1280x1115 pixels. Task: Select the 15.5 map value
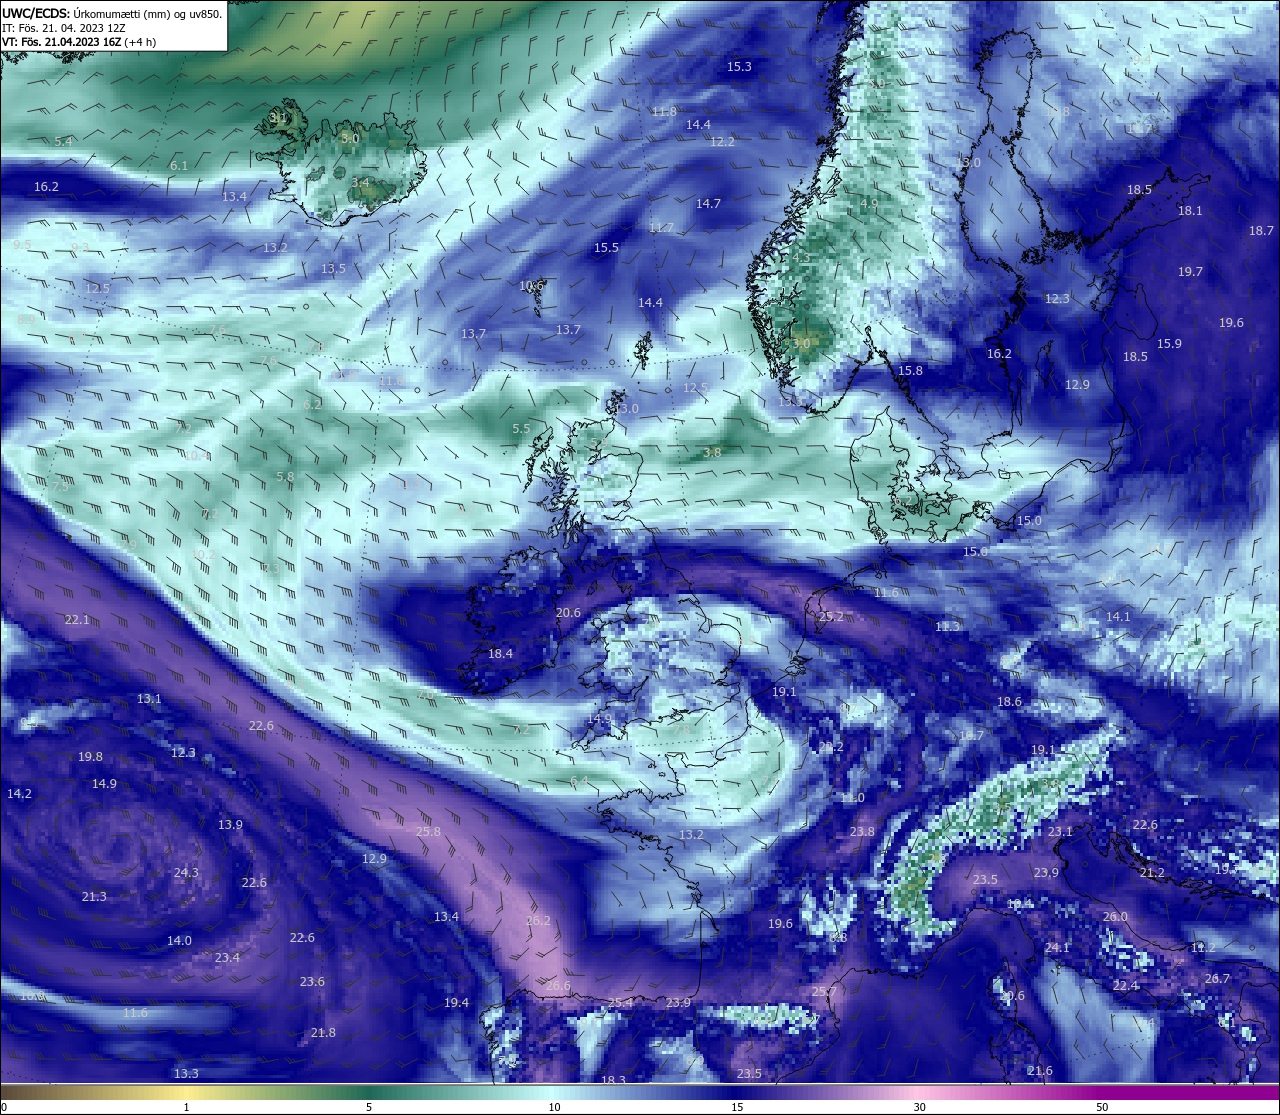tap(606, 248)
